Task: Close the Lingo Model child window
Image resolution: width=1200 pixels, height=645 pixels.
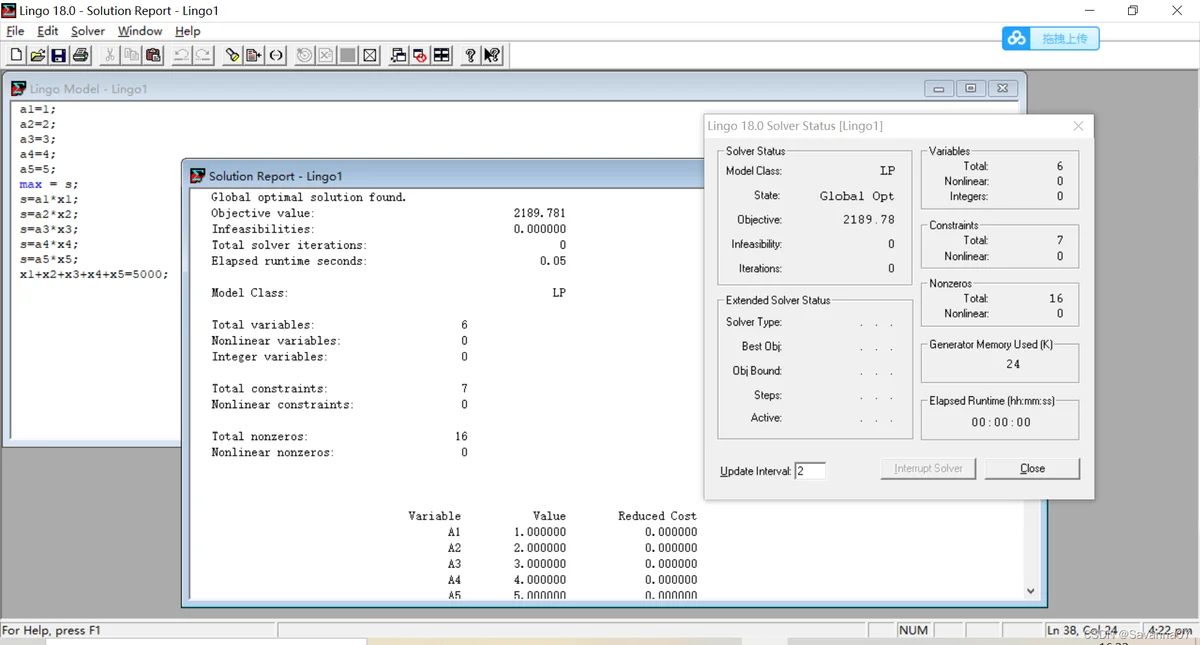Action: tap(1005, 88)
